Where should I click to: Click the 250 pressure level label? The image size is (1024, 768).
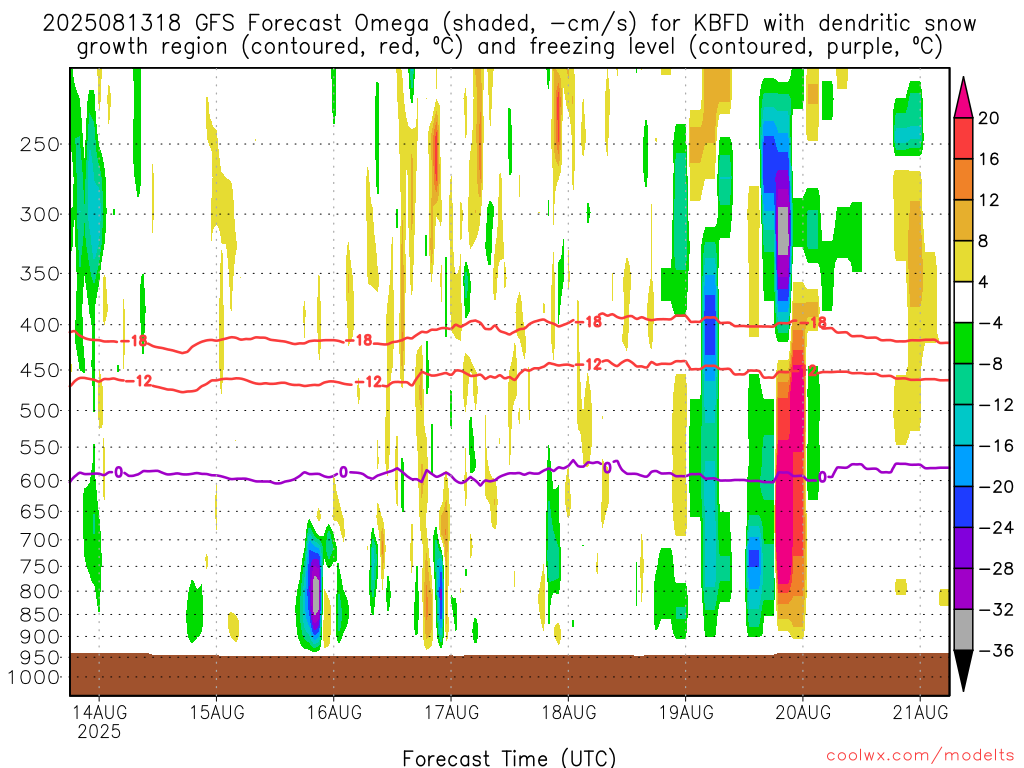(x=40, y=144)
